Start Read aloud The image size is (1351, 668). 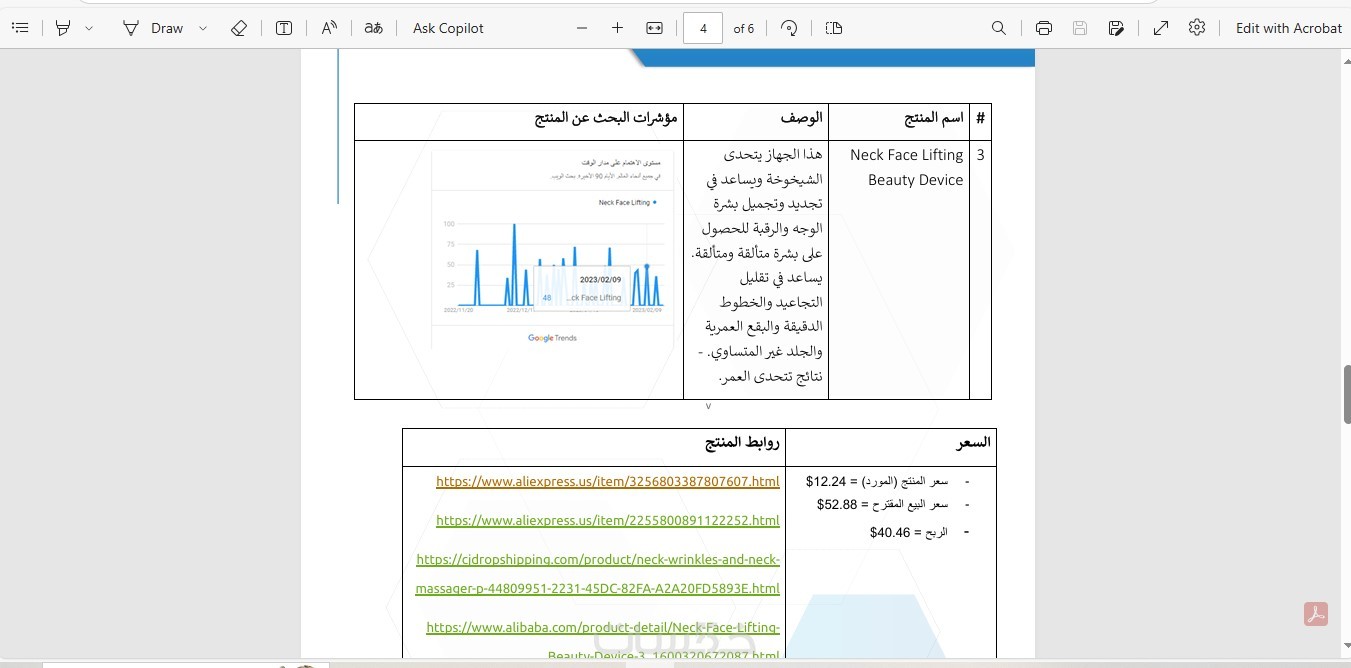329,28
